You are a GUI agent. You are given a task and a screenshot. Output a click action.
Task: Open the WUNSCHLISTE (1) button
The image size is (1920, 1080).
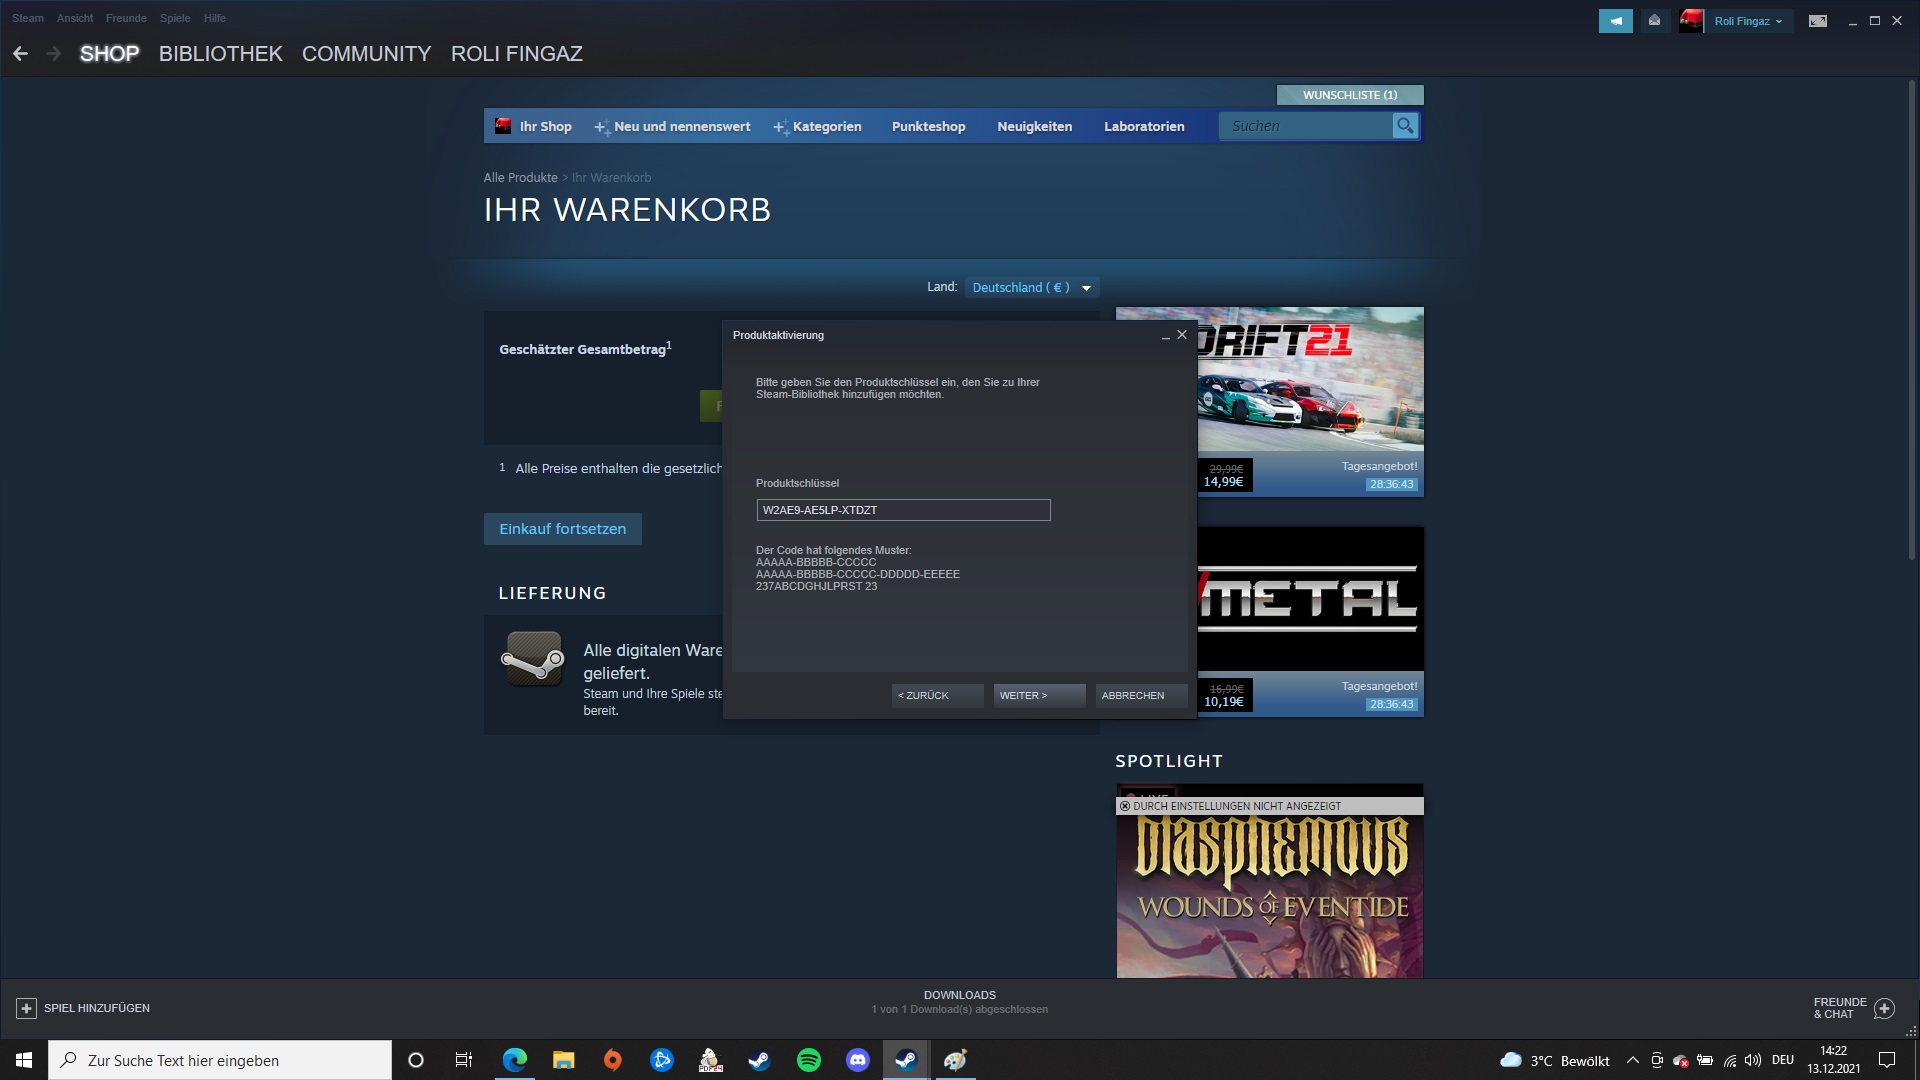[1350, 95]
